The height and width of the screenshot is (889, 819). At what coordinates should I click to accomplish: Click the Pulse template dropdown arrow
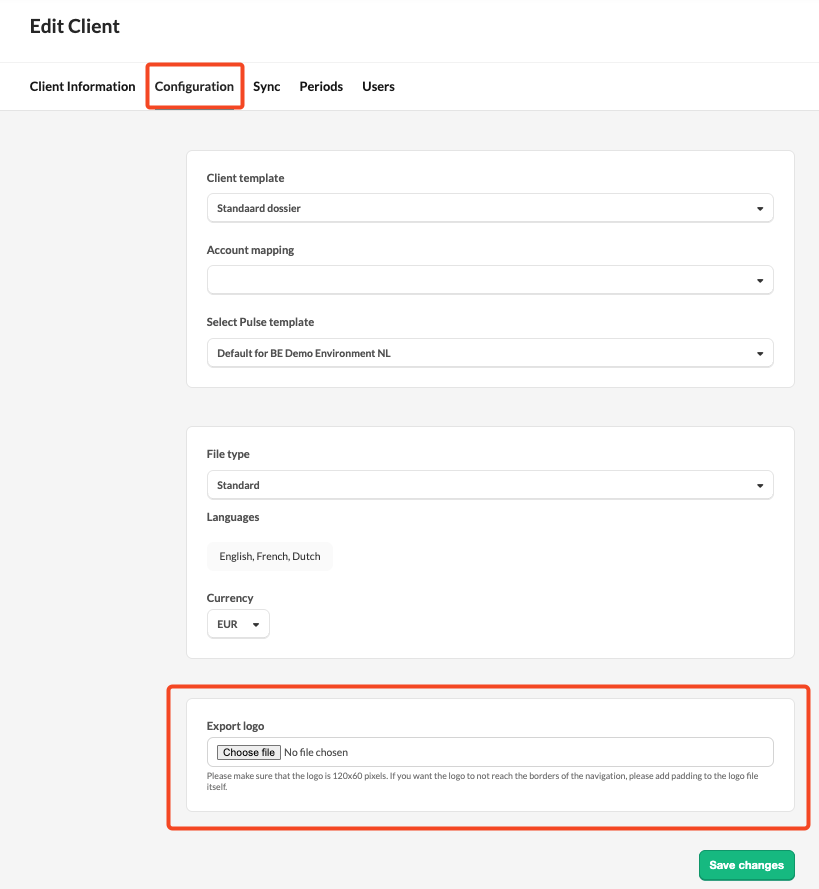pyautogui.click(x=759, y=354)
